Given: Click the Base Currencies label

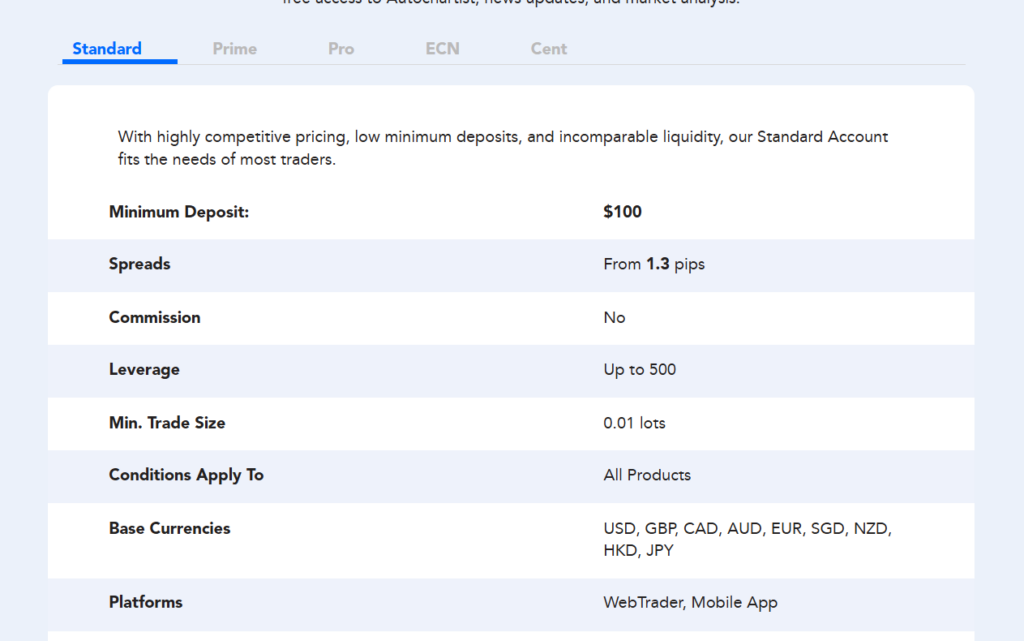Looking at the screenshot, I should pyautogui.click(x=169, y=528).
